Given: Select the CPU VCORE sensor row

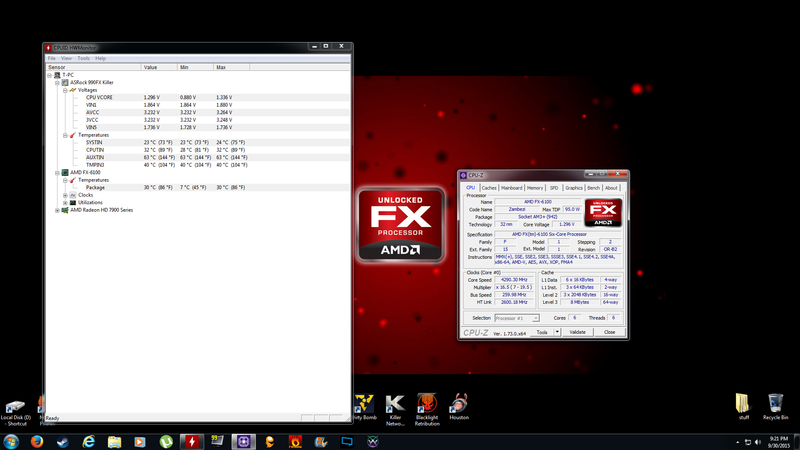Looking at the screenshot, I should (x=198, y=97).
